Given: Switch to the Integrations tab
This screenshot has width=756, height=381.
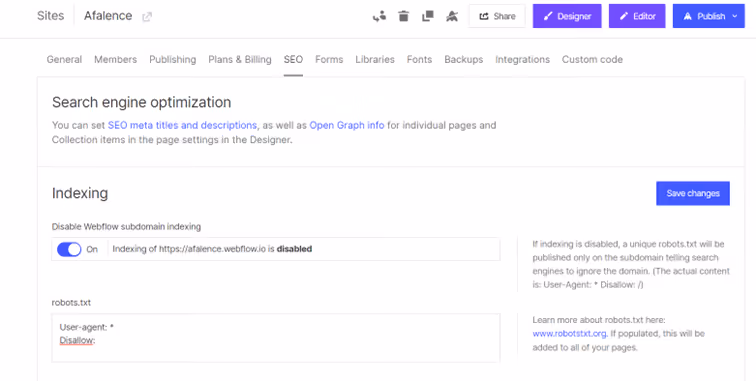Looking at the screenshot, I should (x=522, y=59).
